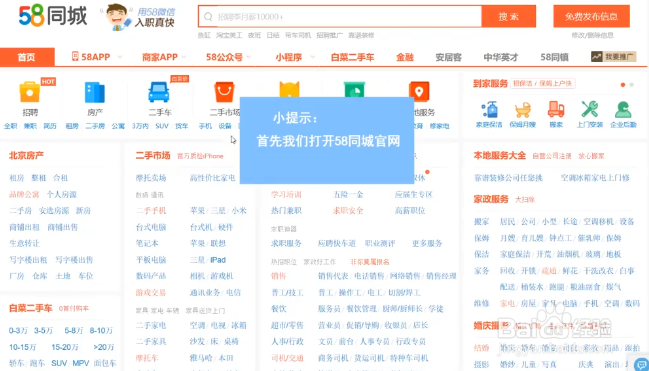Open the 简历 link under 招聘
Image resolution: width=649 pixels, height=371 pixels.
click(50, 126)
